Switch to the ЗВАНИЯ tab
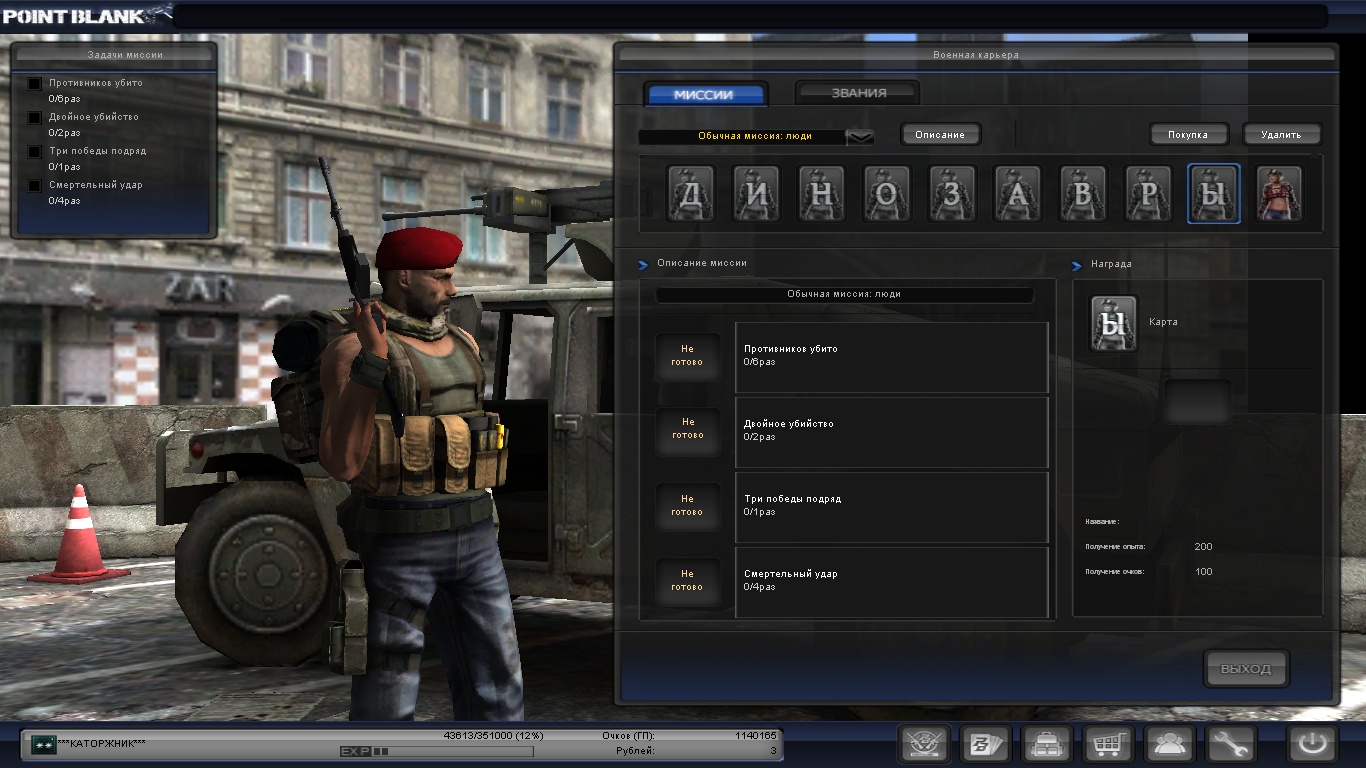1366x768 pixels. 858,93
